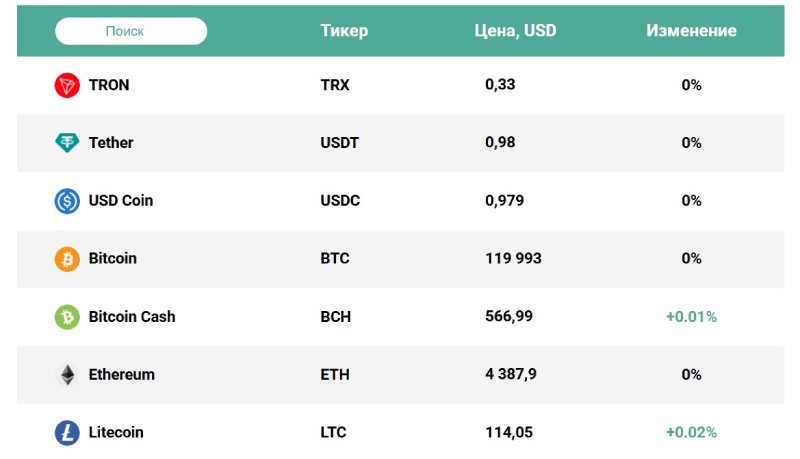
Task: Sort by the Тикер column header
Action: pyautogui.click(x=344, y=31)
